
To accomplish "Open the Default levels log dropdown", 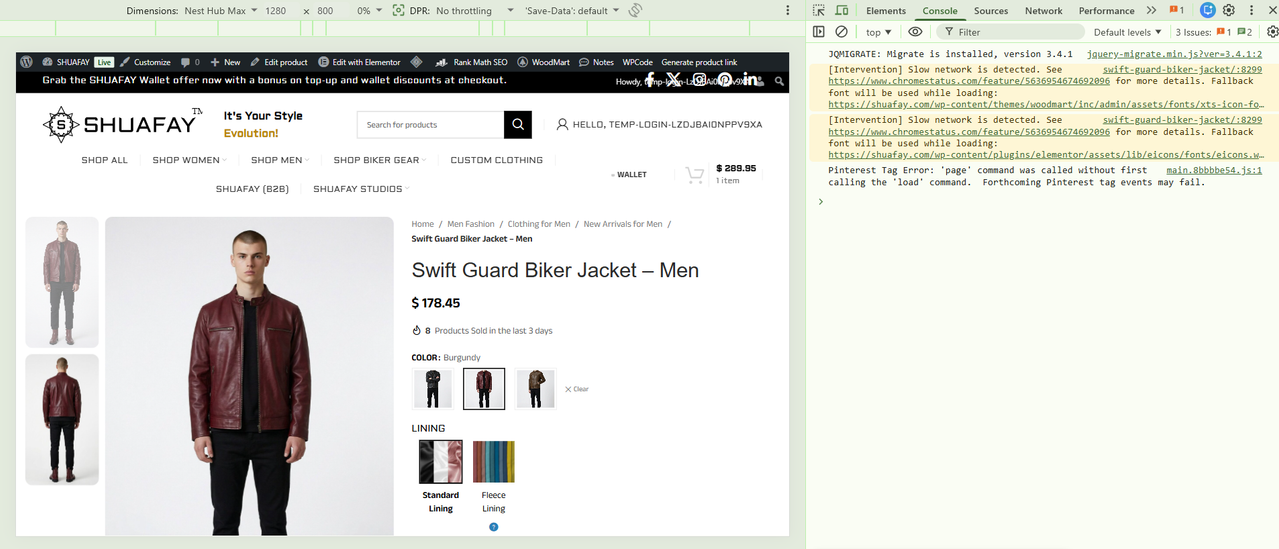I will pyautogui.click(x=1127, y=32).
